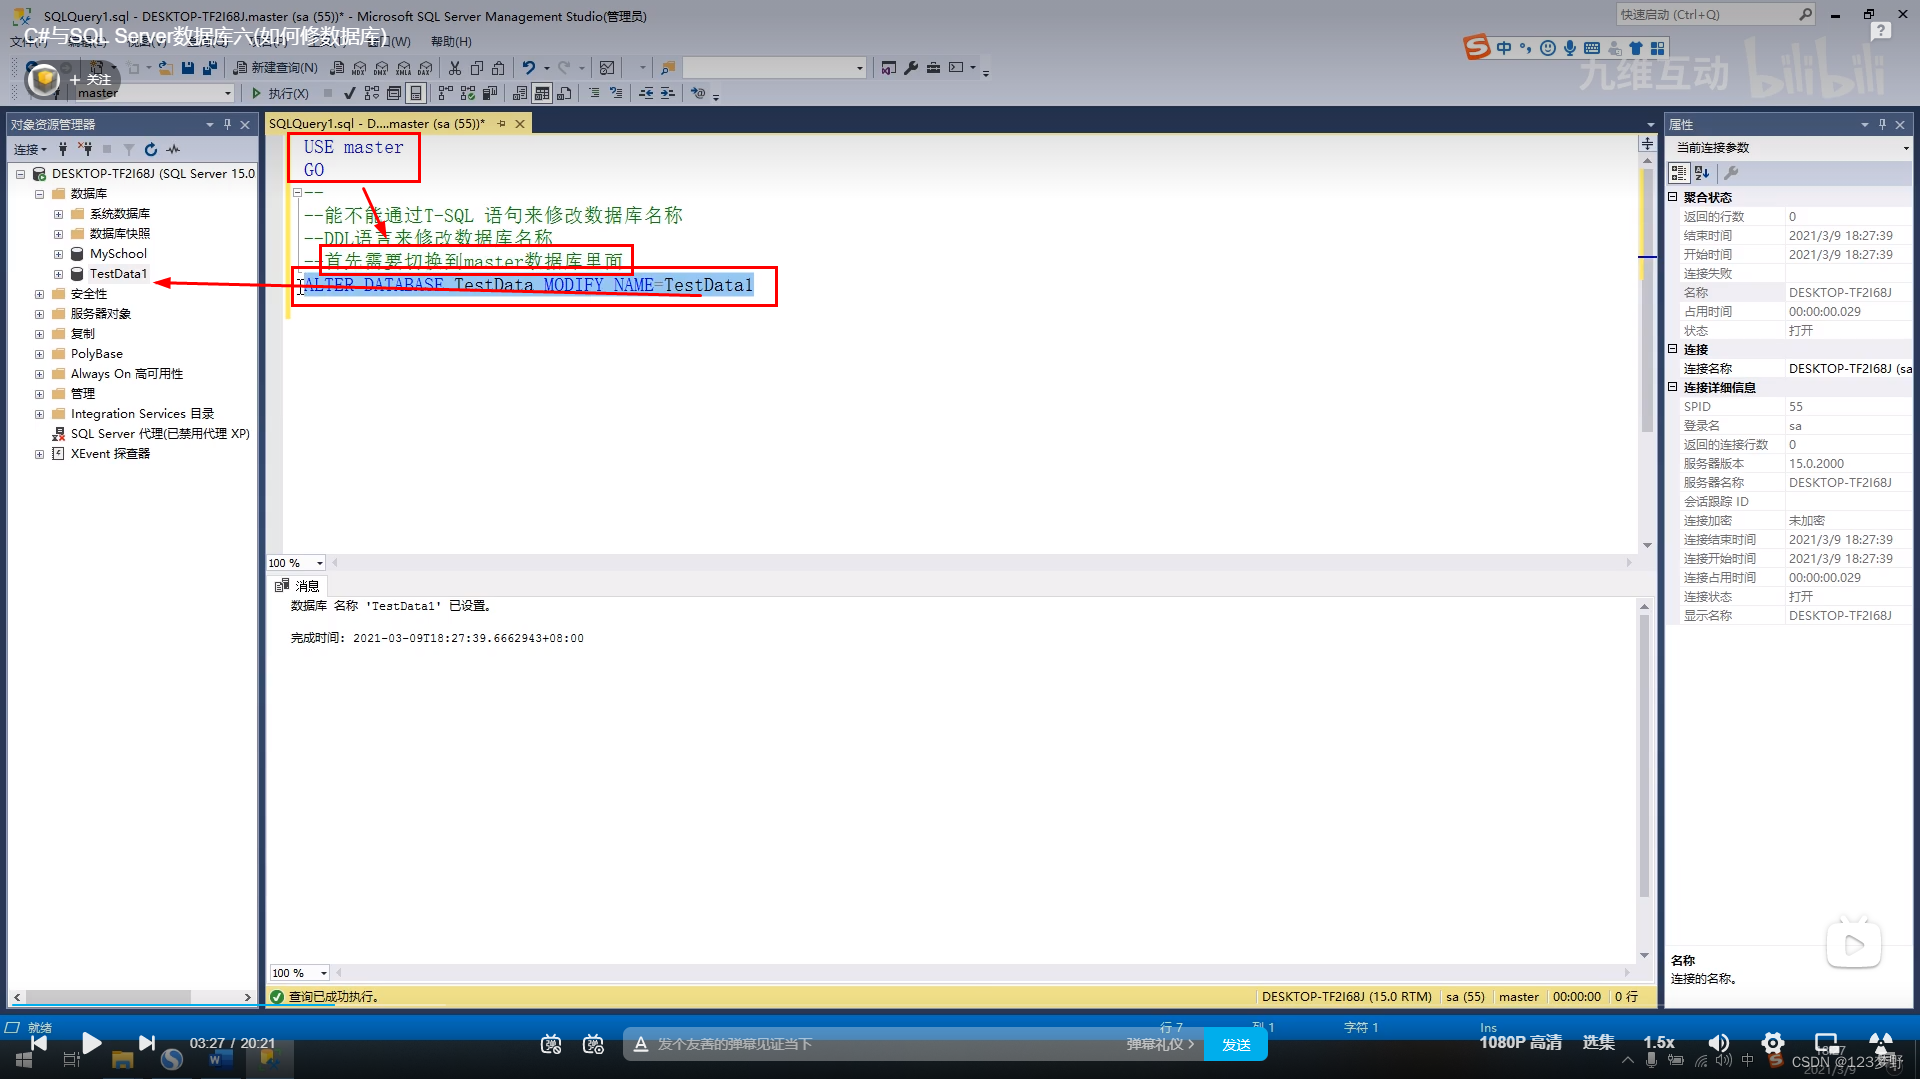Click the Increase Indent icon

pos(668,93)
